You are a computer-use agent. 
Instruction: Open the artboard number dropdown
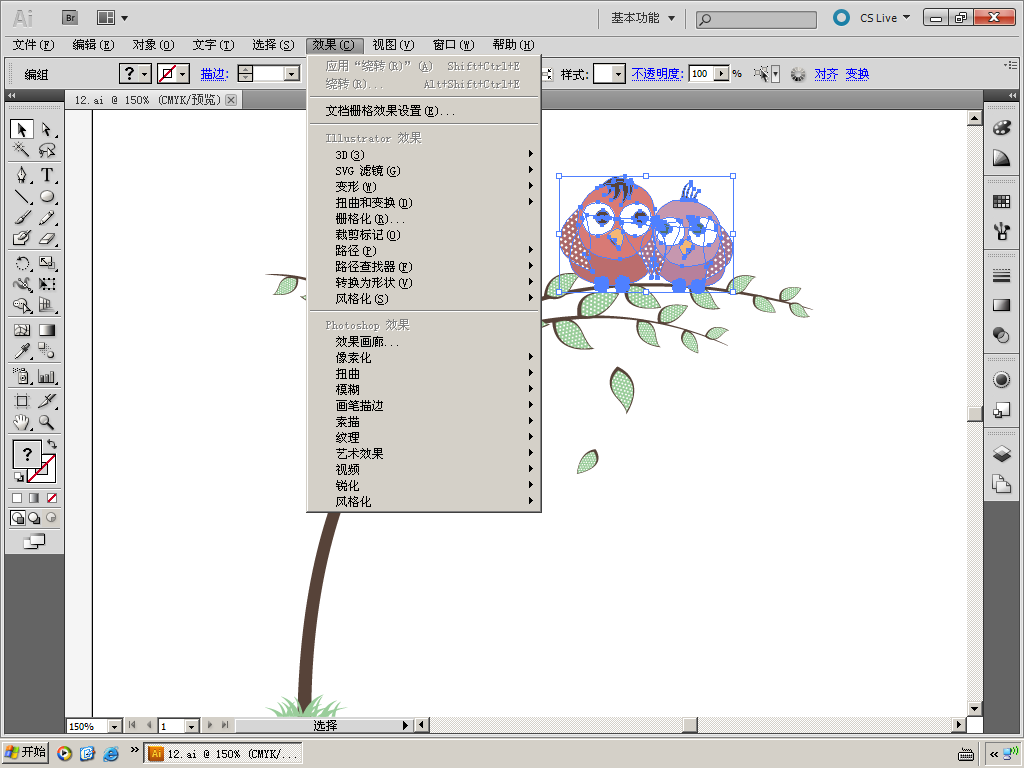click(191, 726)
